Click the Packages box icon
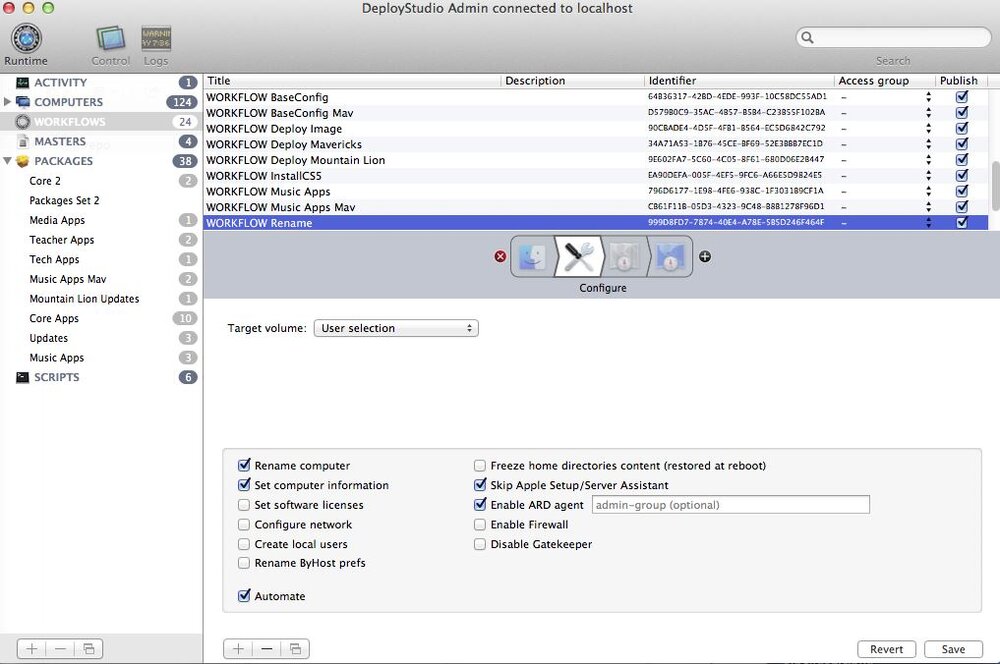The image size is (1000, 664). [23, 161]
